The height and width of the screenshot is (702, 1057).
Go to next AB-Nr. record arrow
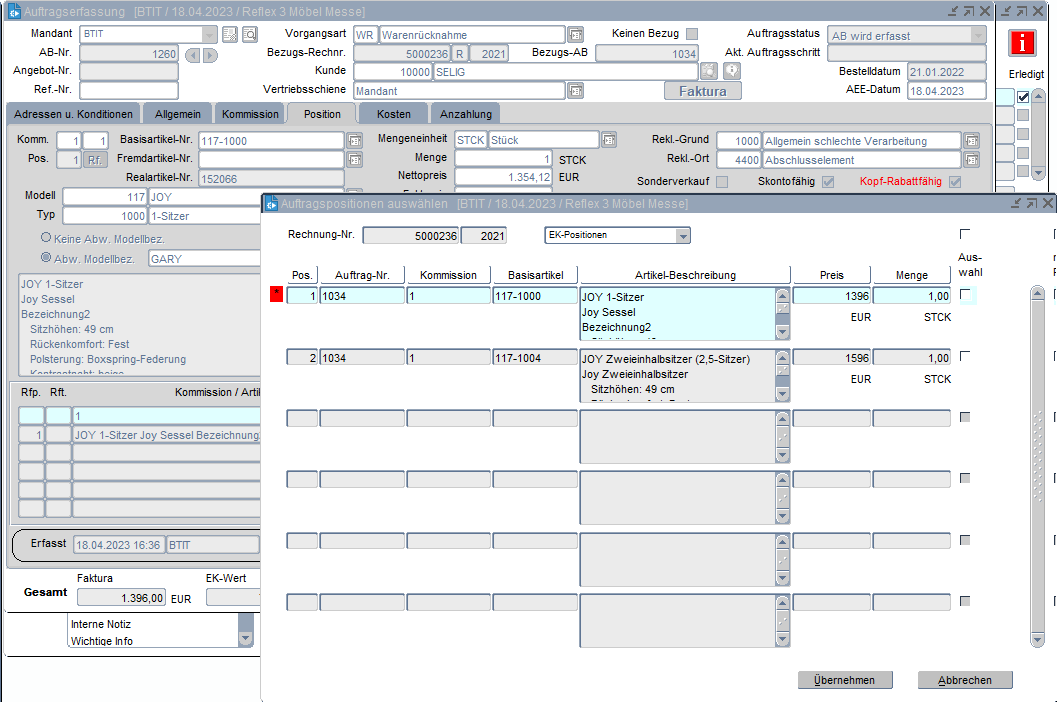click(210, 54)
